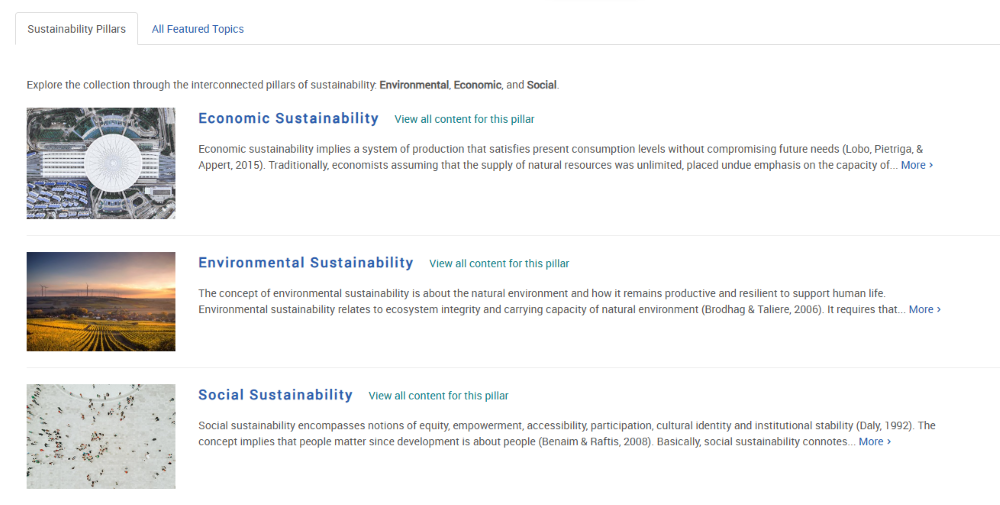This screenshot has width=1000, height=505.
Task: Expand More on the Social Sustainability description
Action: (x=875, y=441)
